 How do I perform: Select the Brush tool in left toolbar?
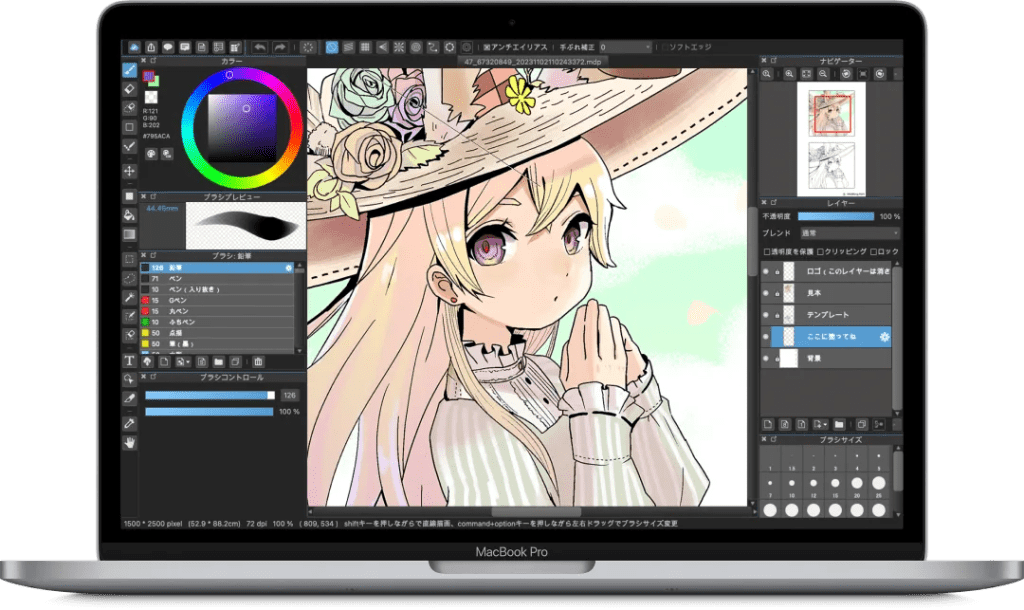tap(129, 70)
